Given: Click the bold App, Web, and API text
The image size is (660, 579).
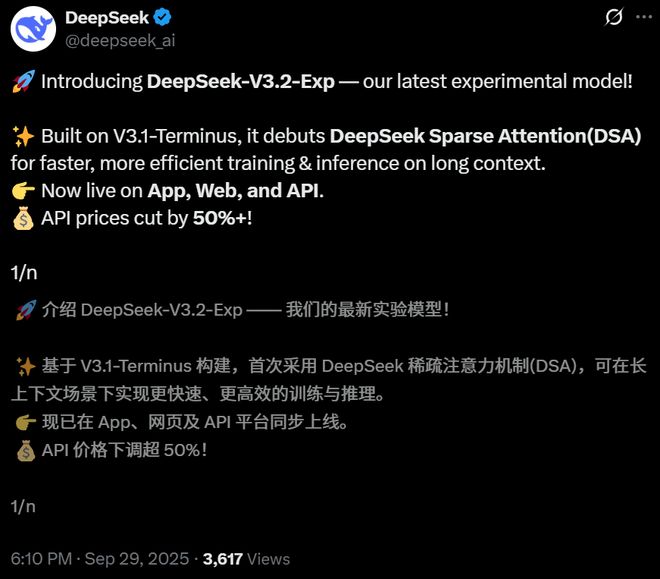Looking at the screenshot, I should click(233, 191).
